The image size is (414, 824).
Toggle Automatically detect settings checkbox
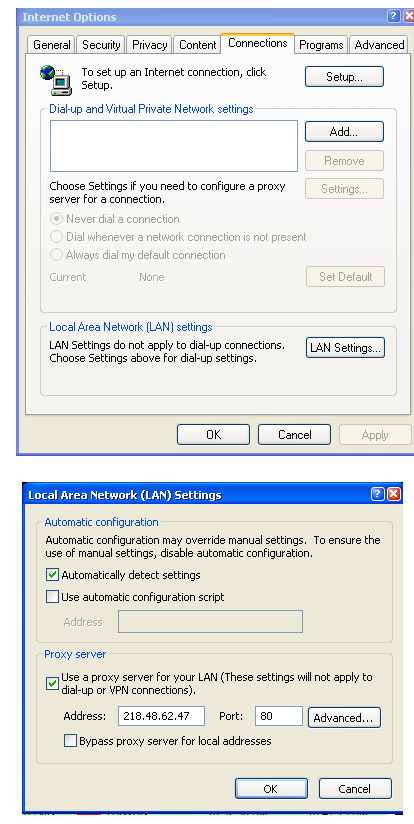(52, 575)
